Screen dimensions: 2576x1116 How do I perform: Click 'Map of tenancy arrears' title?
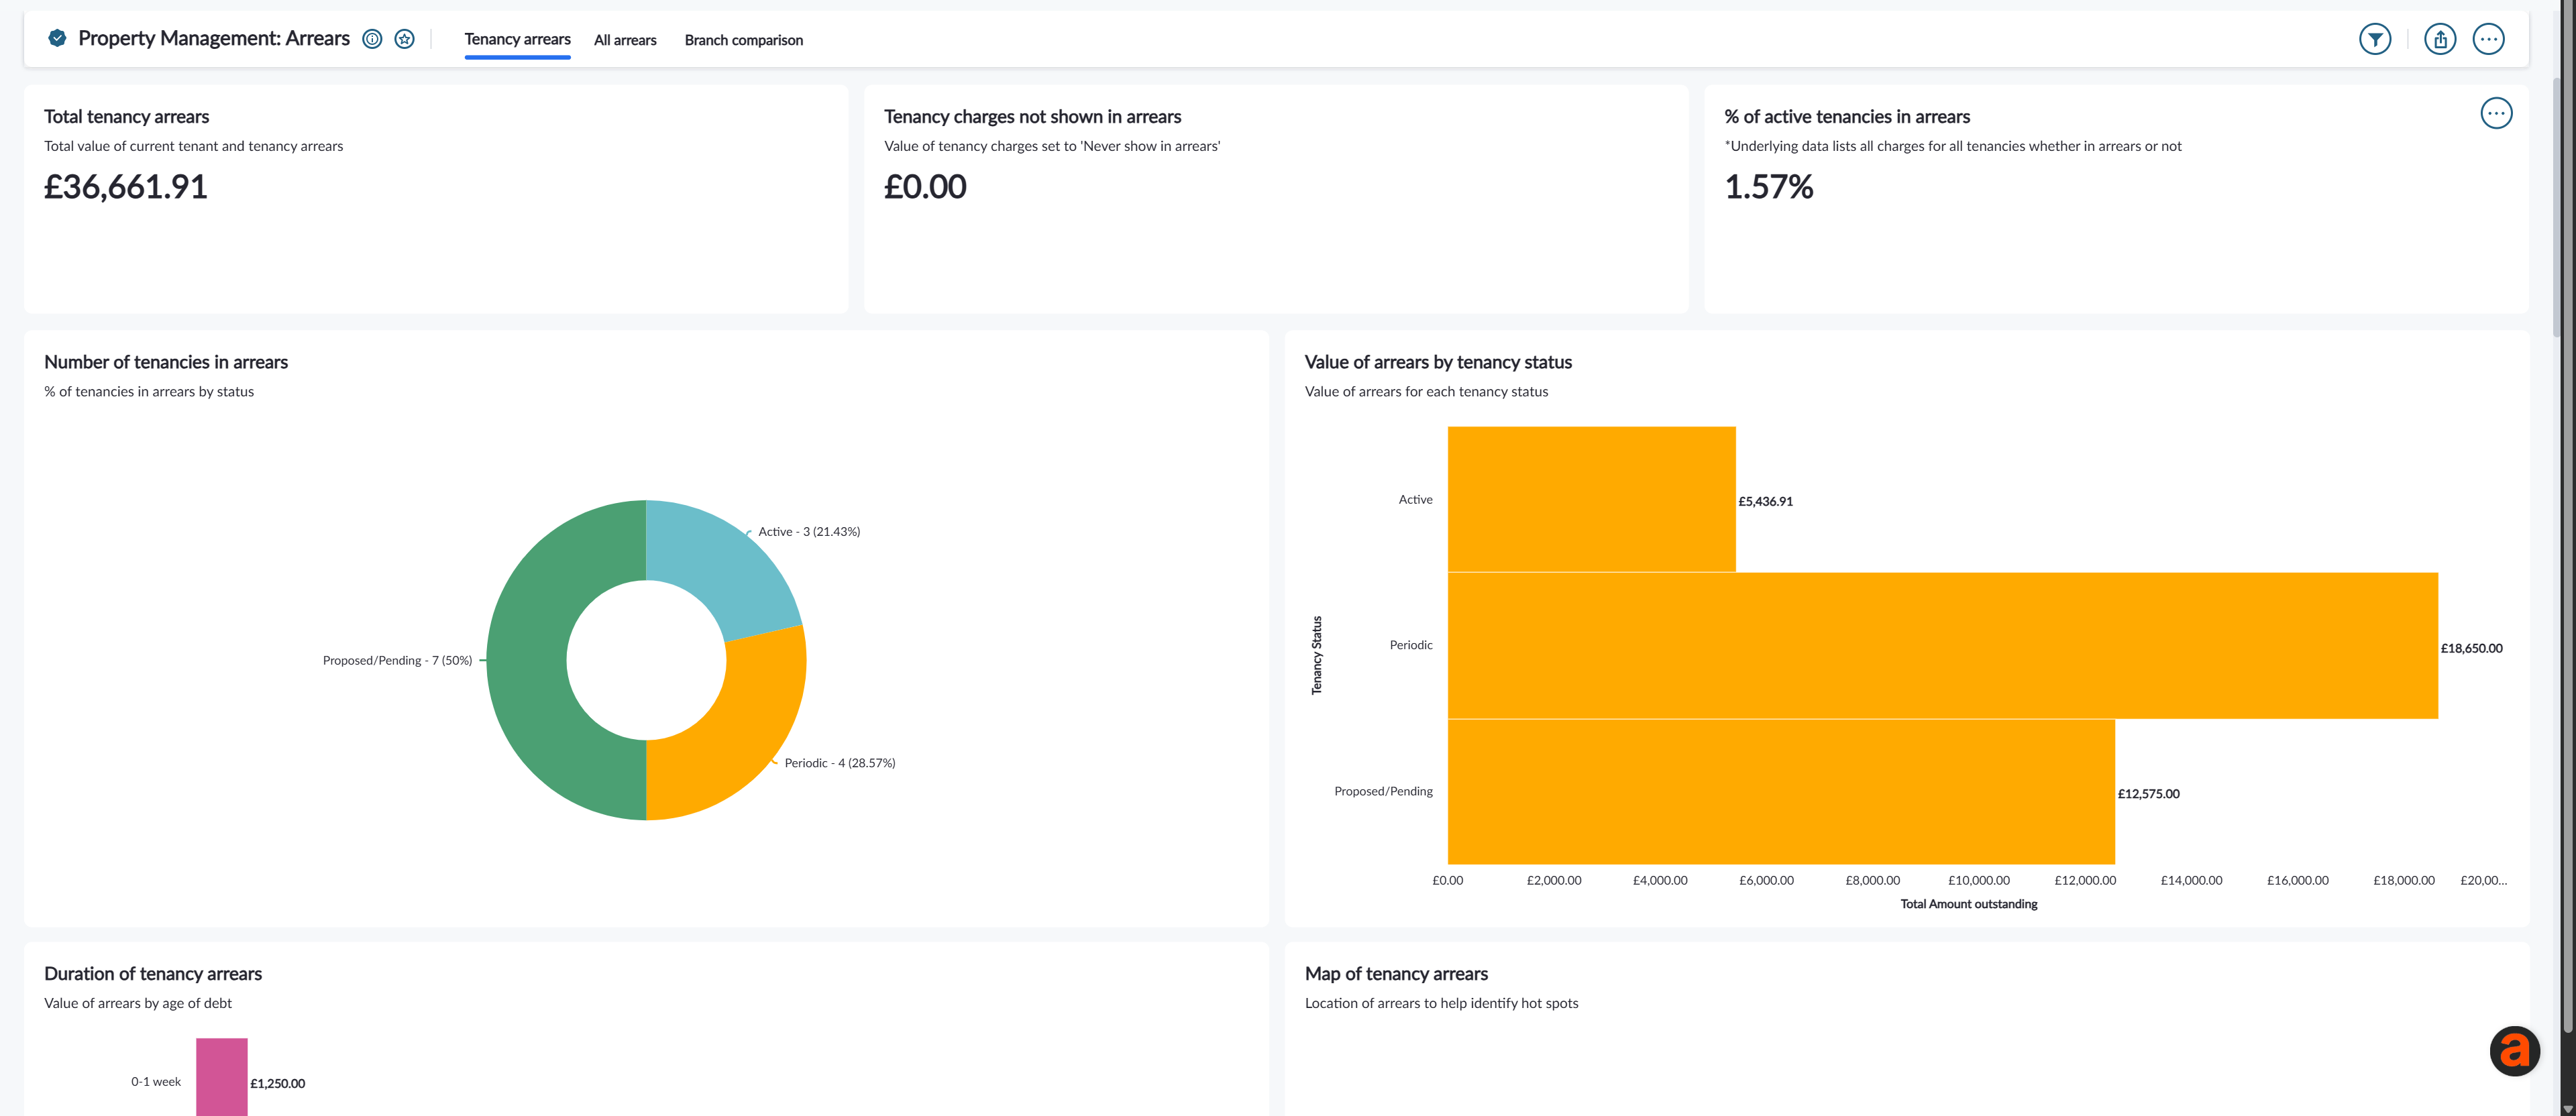point(1396,974)
